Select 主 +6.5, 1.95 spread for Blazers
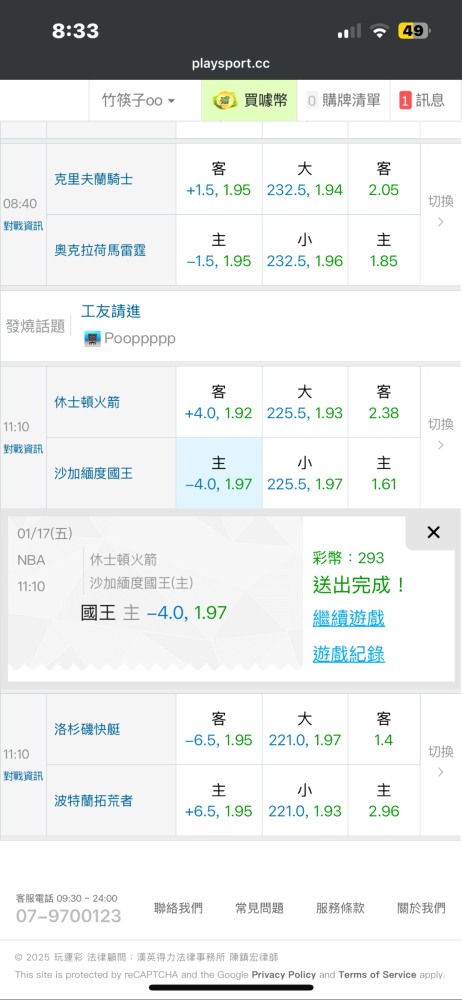Viewport: 462px width, 1000px height. pyautogui.click(x=219, y=800)
